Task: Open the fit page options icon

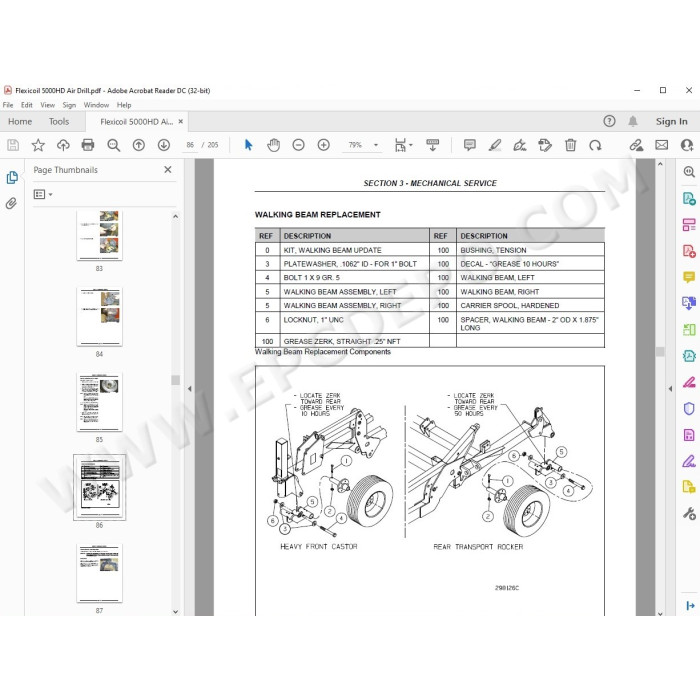Action: pyautogui.click(x=403, y=145)
